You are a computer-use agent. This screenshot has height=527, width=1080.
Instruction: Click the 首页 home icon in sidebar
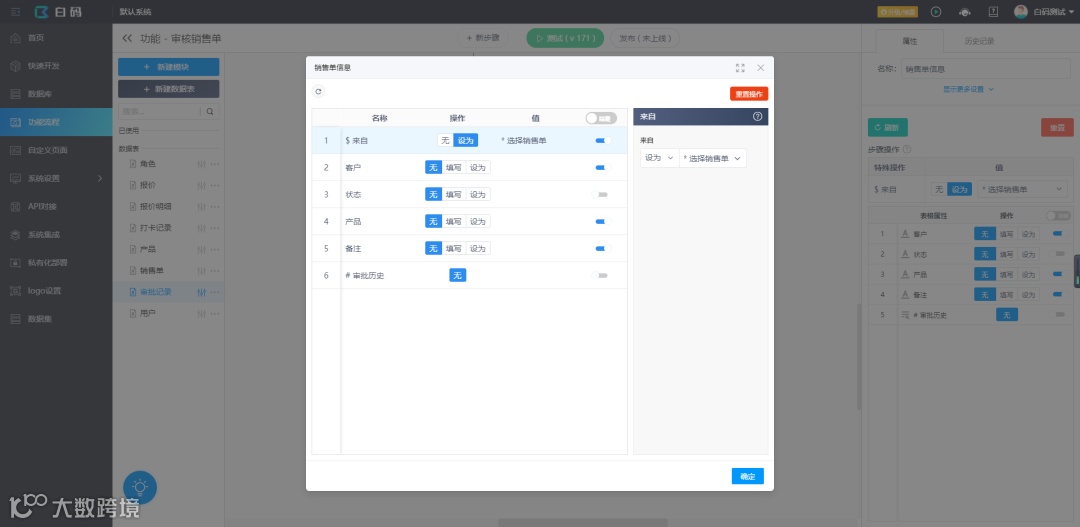pyautogui.click(x=15, y=38)
